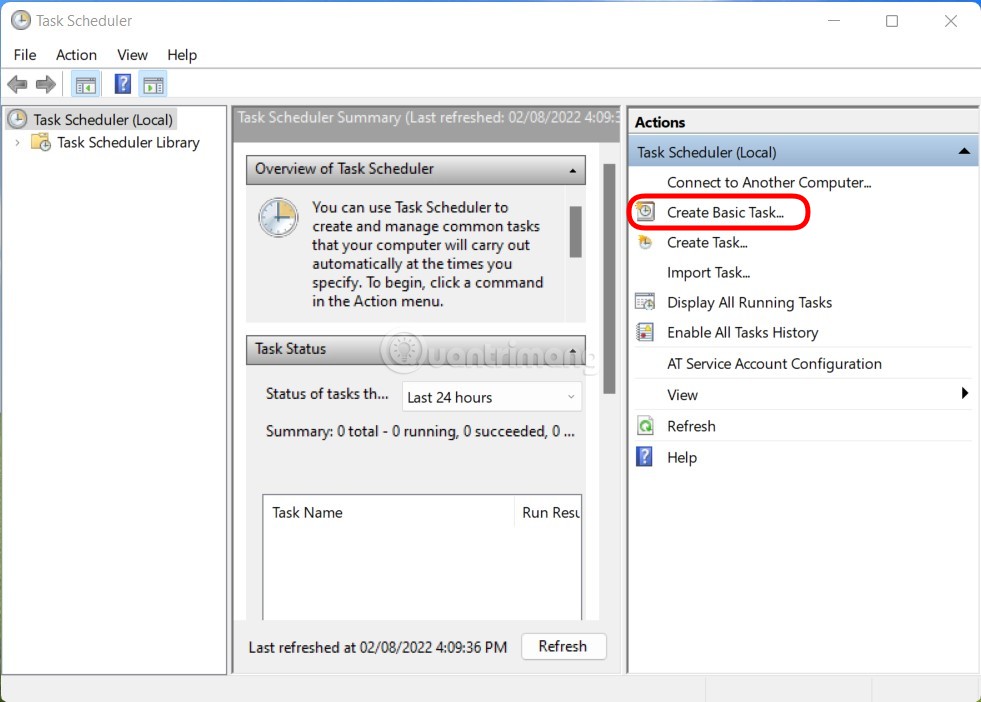The width and height of the screenshot is (981, 702).
Task: Click the Overview section's inner scrollbar
Action: tap(576, 231)
